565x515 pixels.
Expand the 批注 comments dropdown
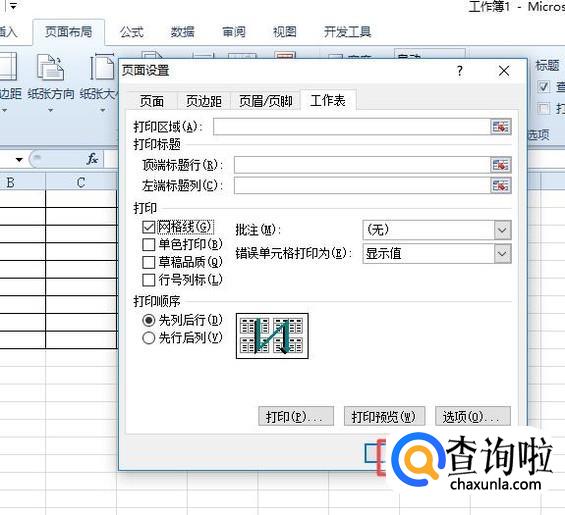[502, 230]
